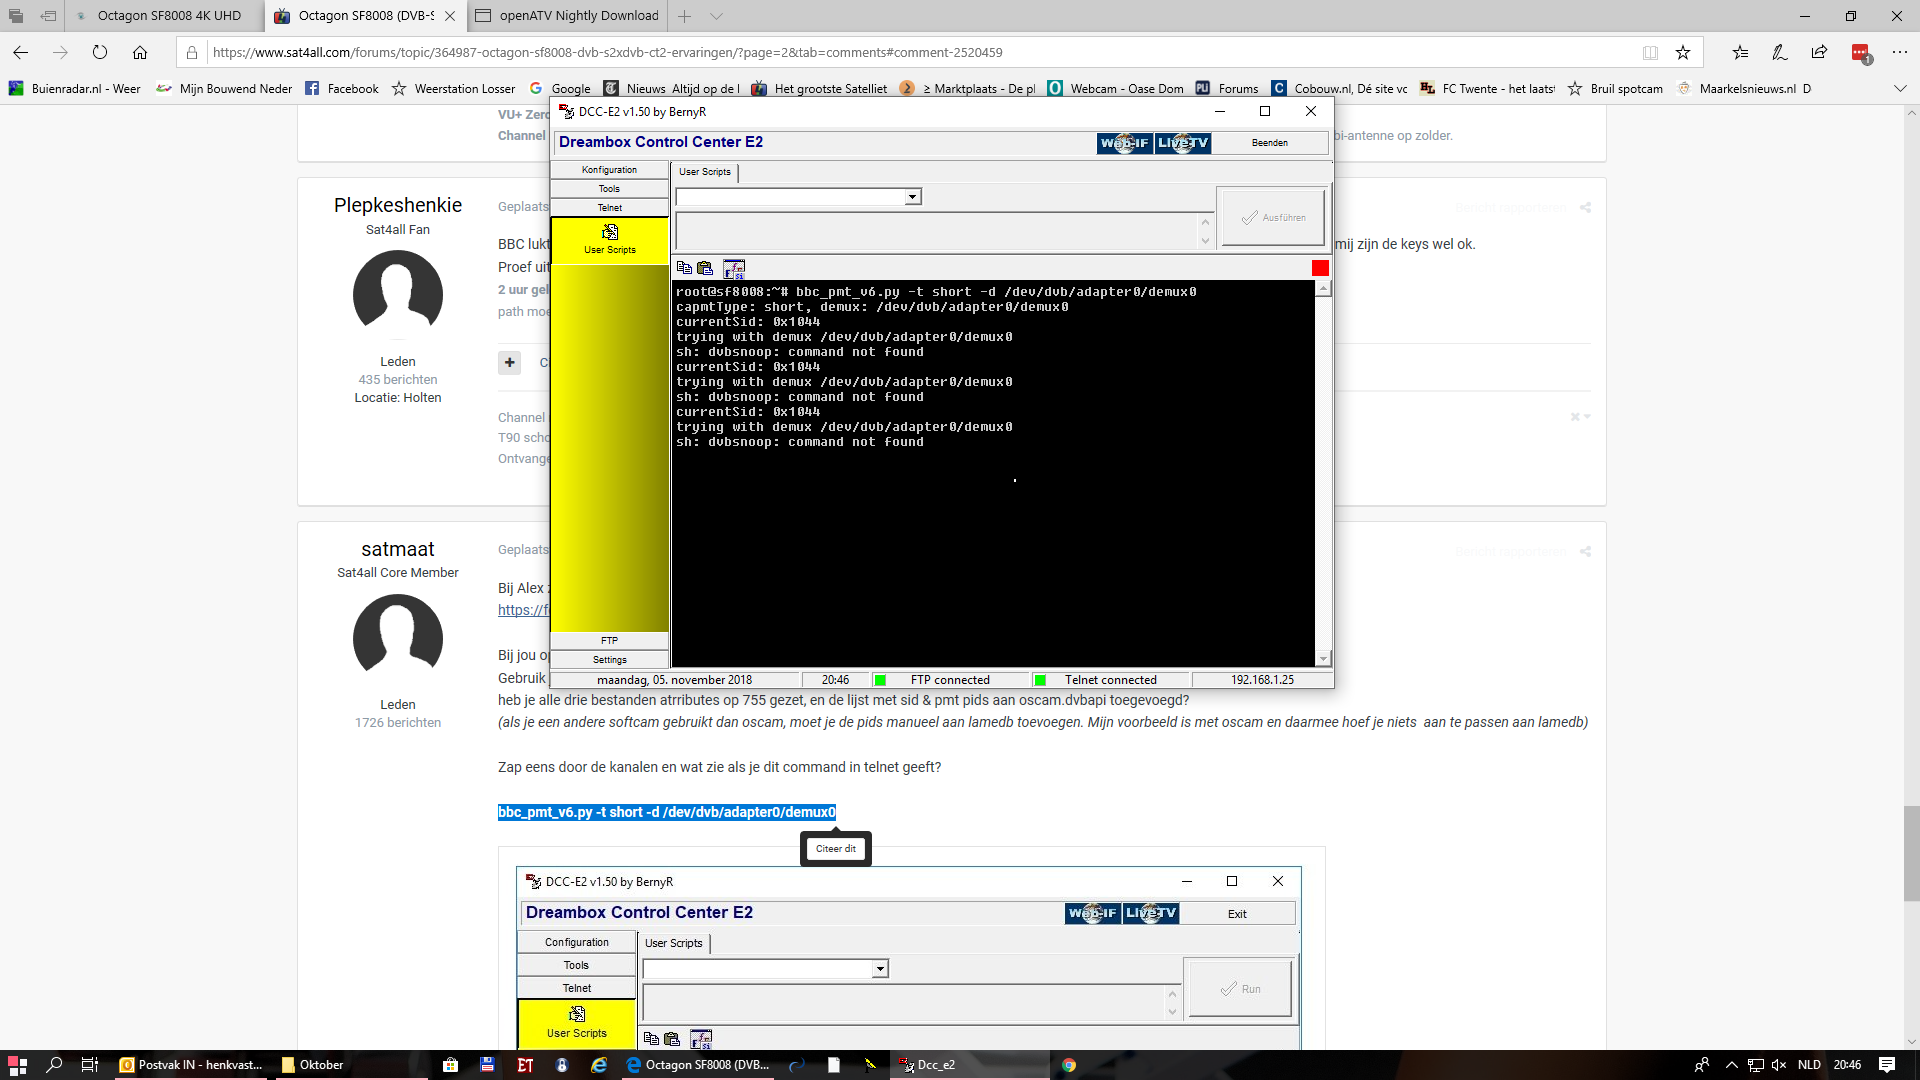
Task: Paste into telnet with the paste icon
Action: pyautogui.click(x=705, y=268)
